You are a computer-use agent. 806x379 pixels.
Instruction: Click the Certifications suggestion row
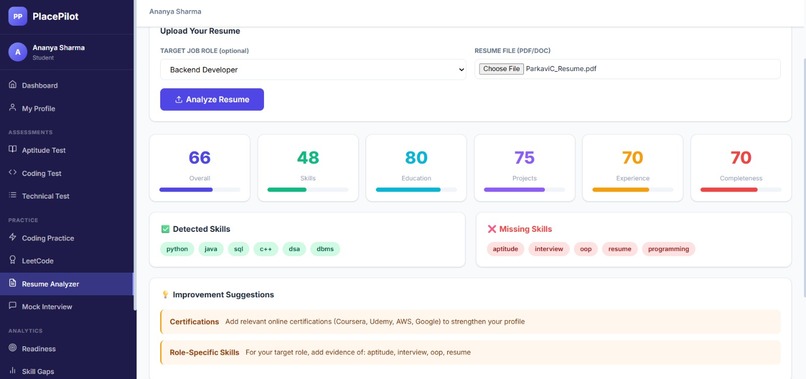coord(470,322)
